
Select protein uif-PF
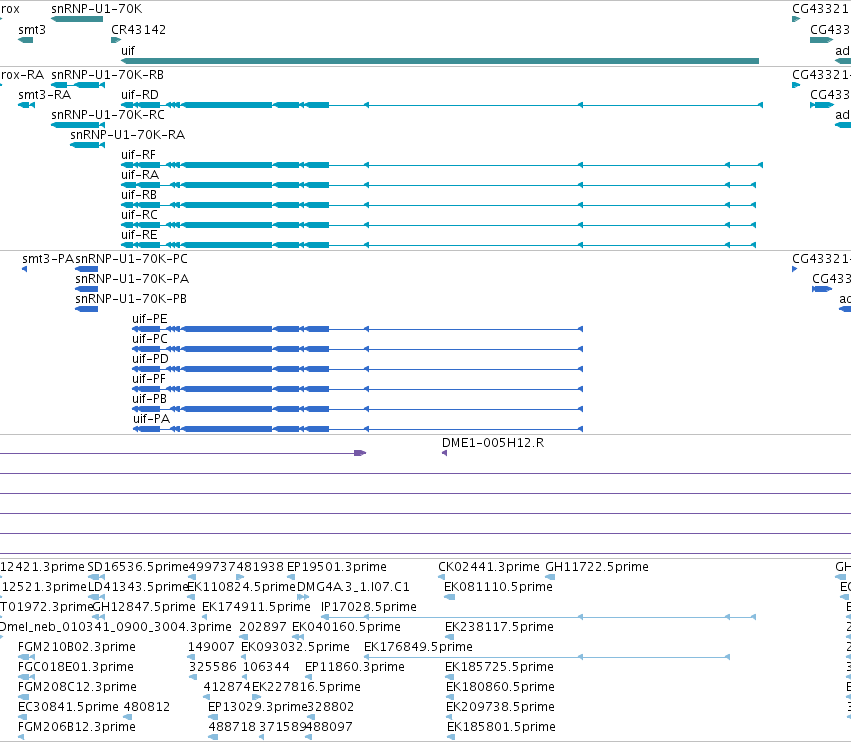(358, 389)
